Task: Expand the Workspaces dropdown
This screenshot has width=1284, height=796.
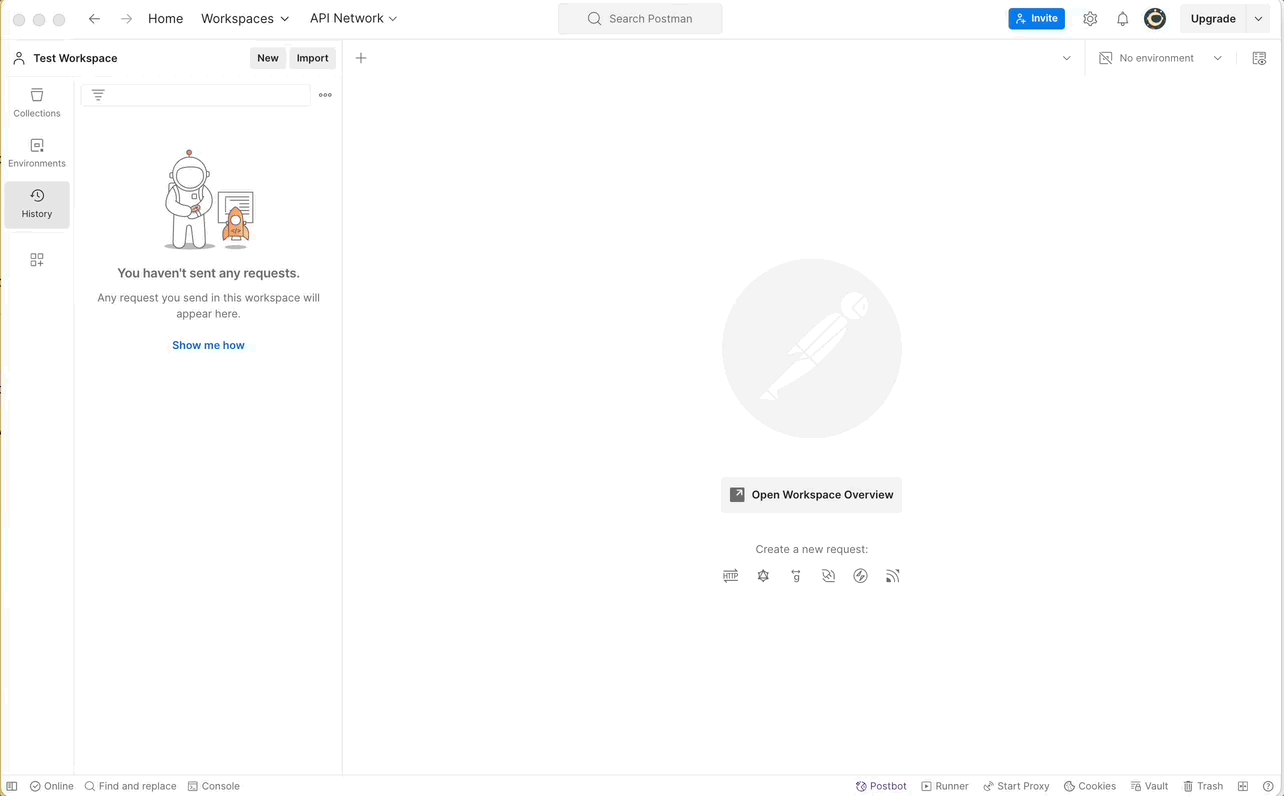Action: 245,19
